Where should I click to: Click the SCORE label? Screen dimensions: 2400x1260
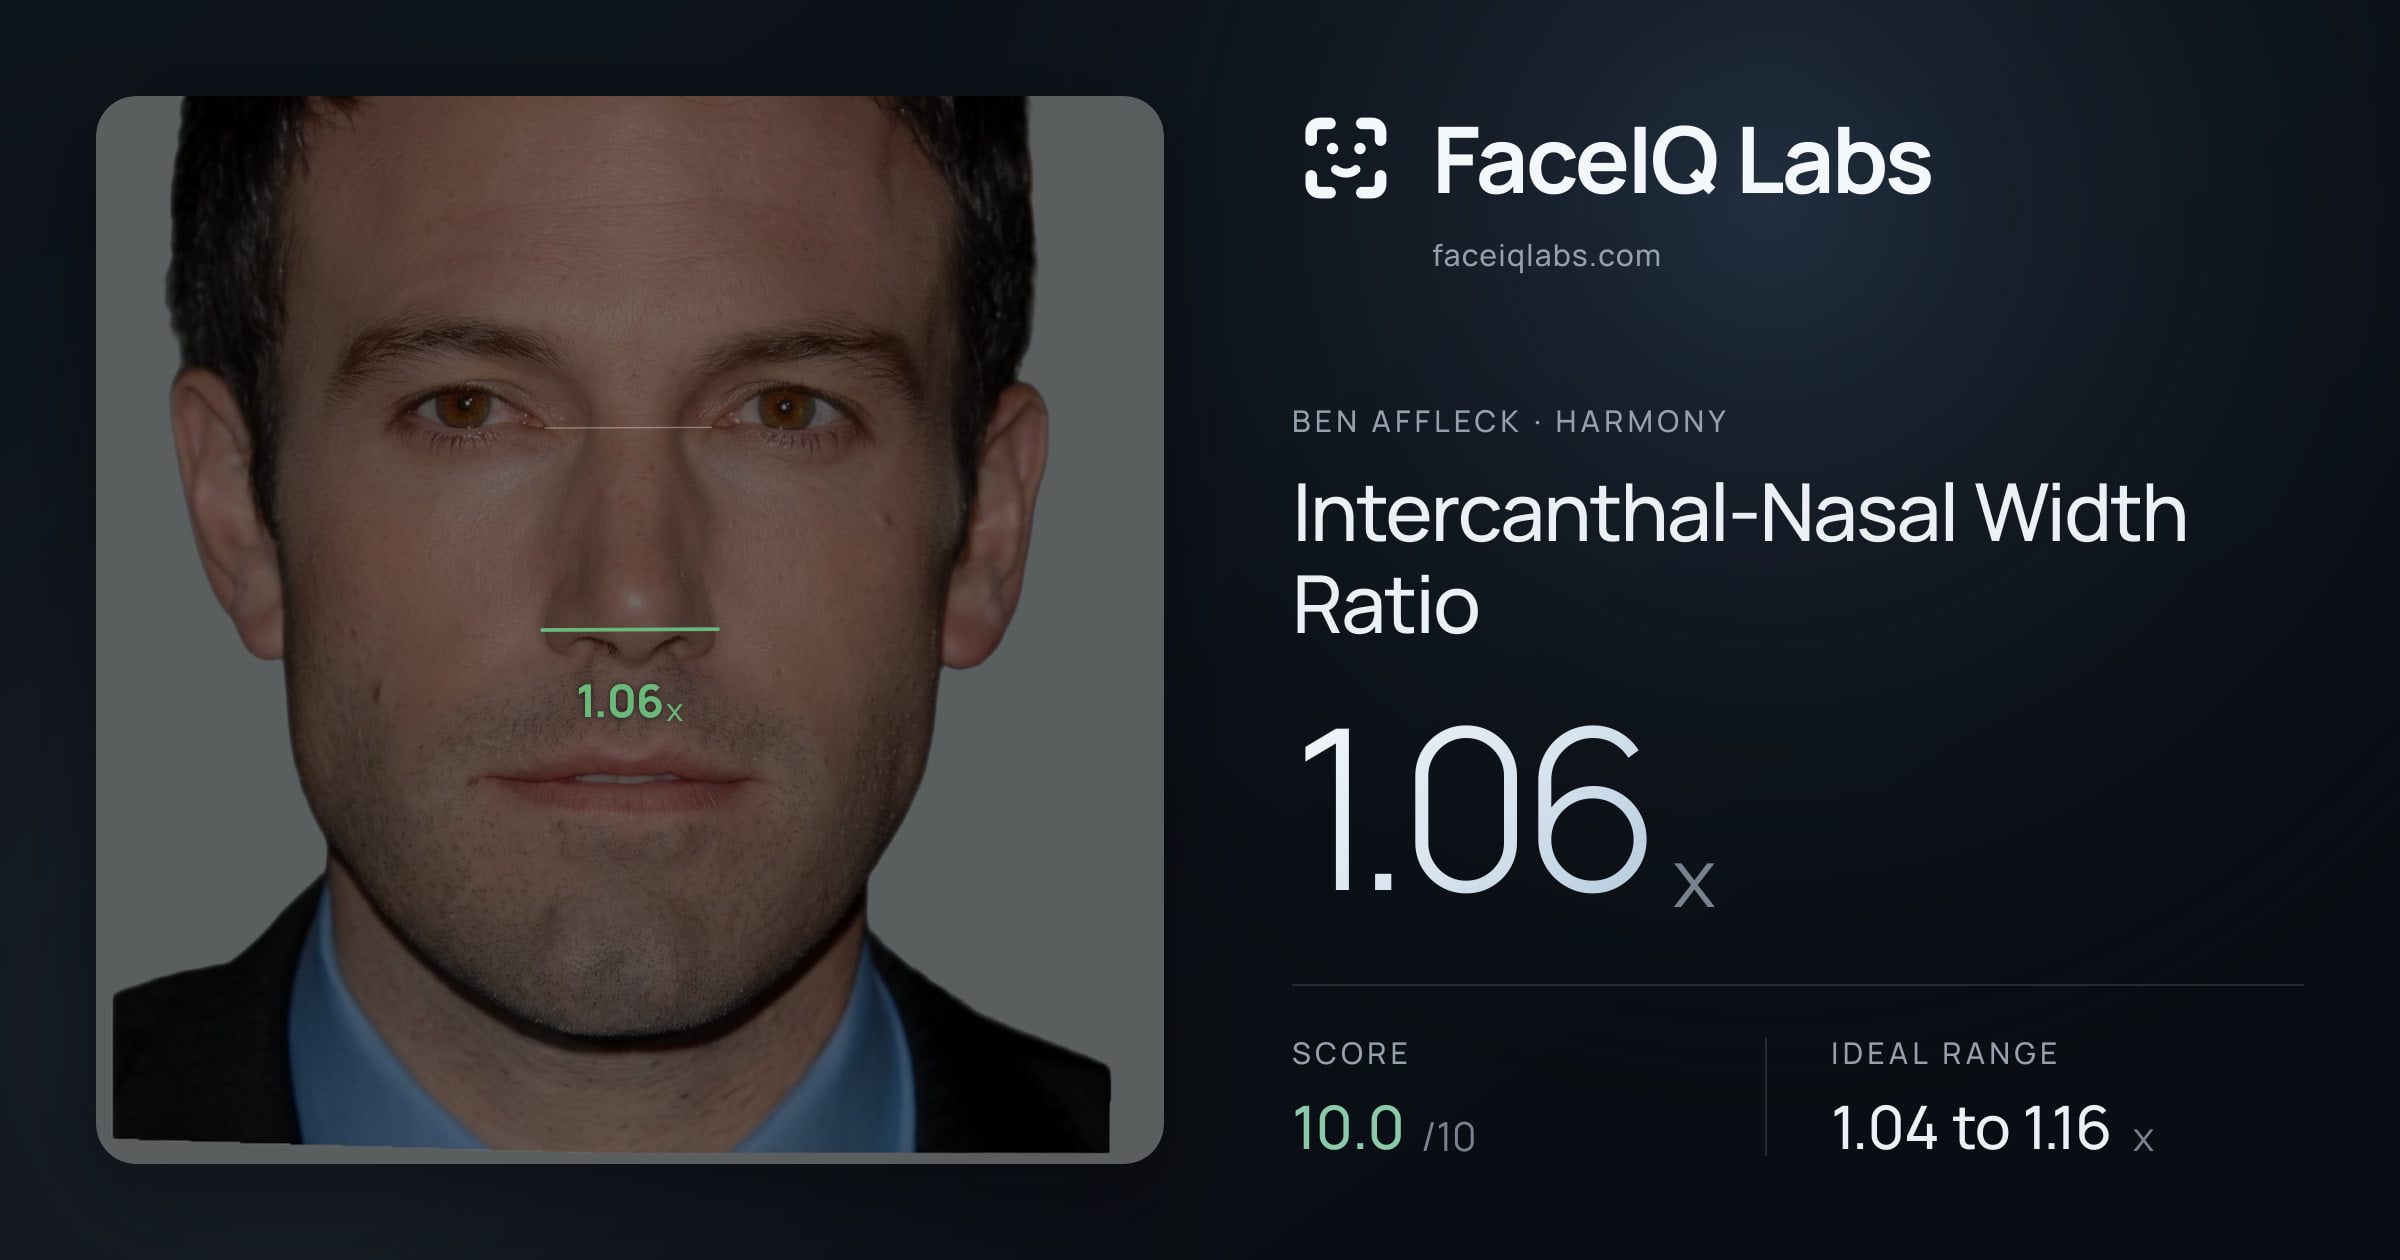[x=1350, y=1053]
